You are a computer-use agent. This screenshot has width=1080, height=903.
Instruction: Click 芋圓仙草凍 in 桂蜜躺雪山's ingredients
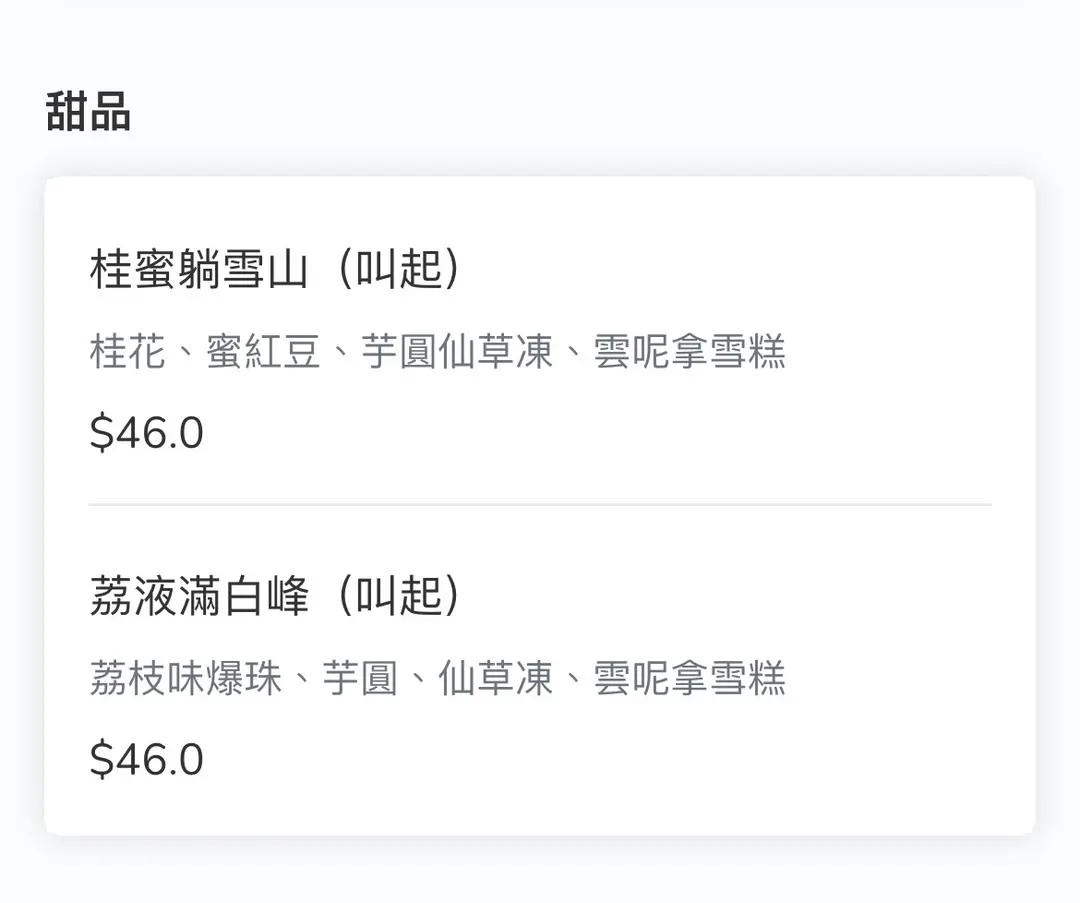[457, 352]
